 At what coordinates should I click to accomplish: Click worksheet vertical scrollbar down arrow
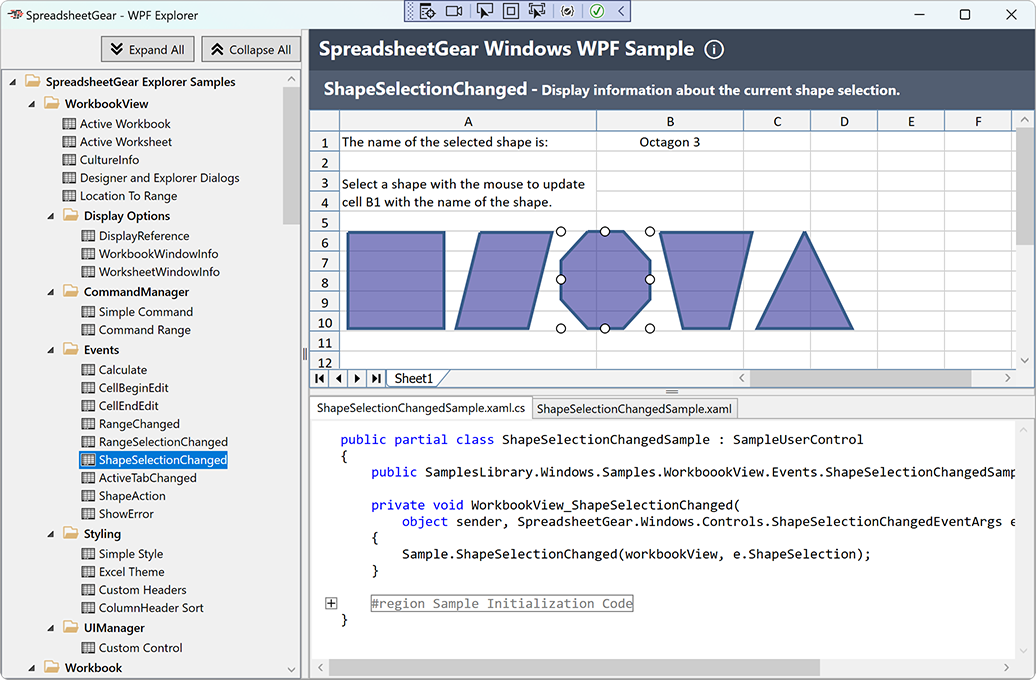point(1024,361)
